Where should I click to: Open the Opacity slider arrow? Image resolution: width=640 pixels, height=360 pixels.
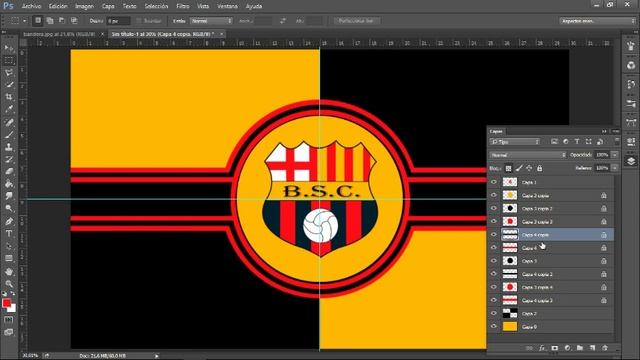click(614, 155)
